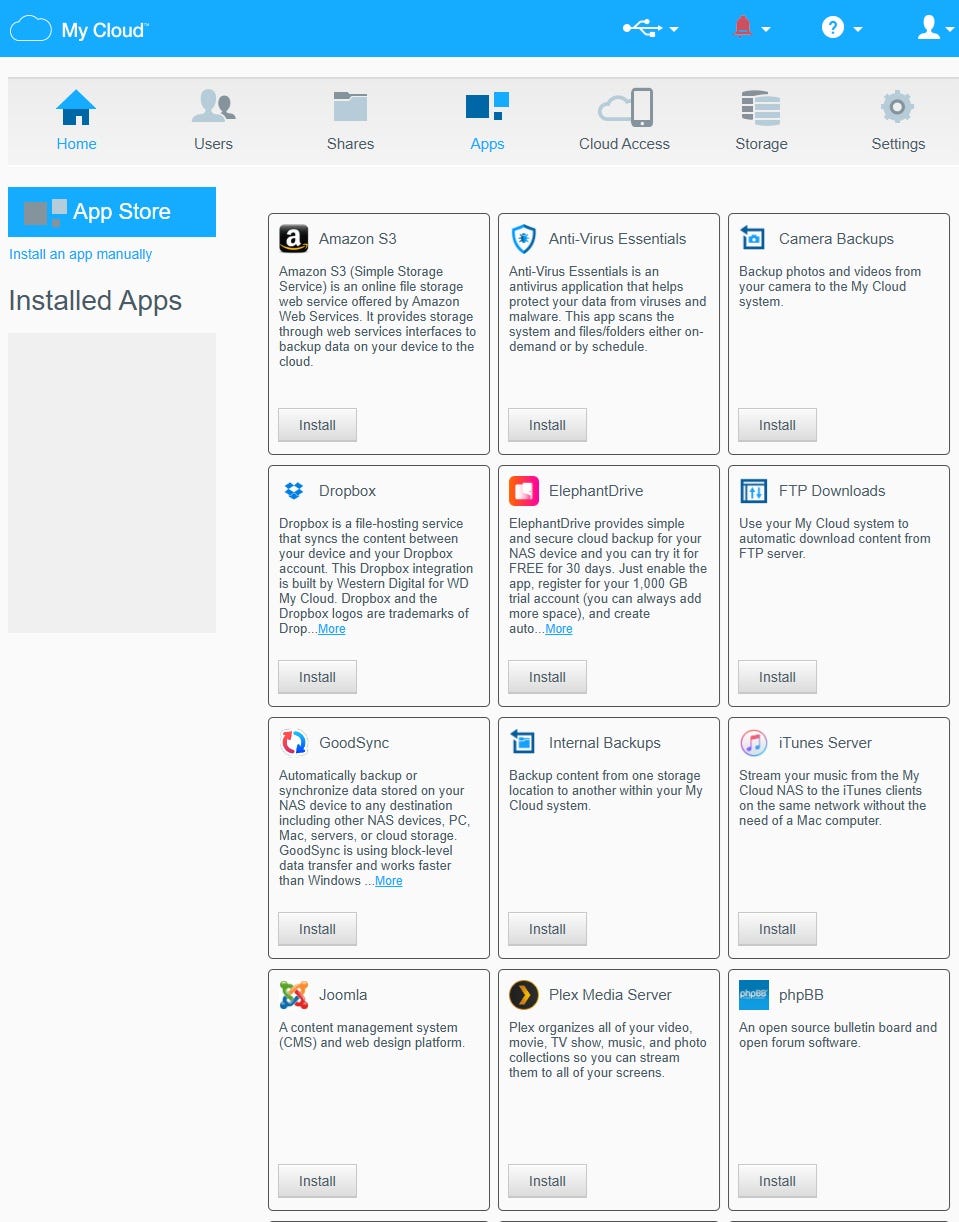Install the Internal Backups app
The width and height of the screenshot is (959, 1222).
(x=547, y=929)
